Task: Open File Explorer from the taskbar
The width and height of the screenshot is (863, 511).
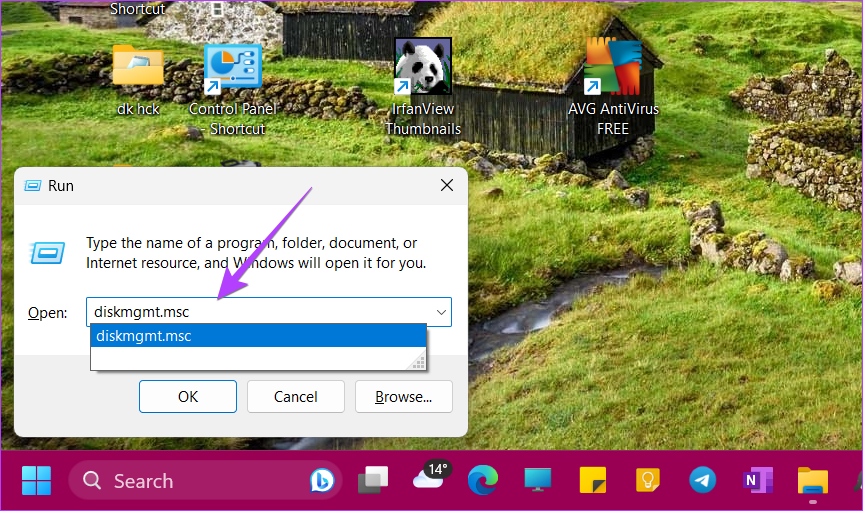Action: pyautogui.click(x=812, y=481)
